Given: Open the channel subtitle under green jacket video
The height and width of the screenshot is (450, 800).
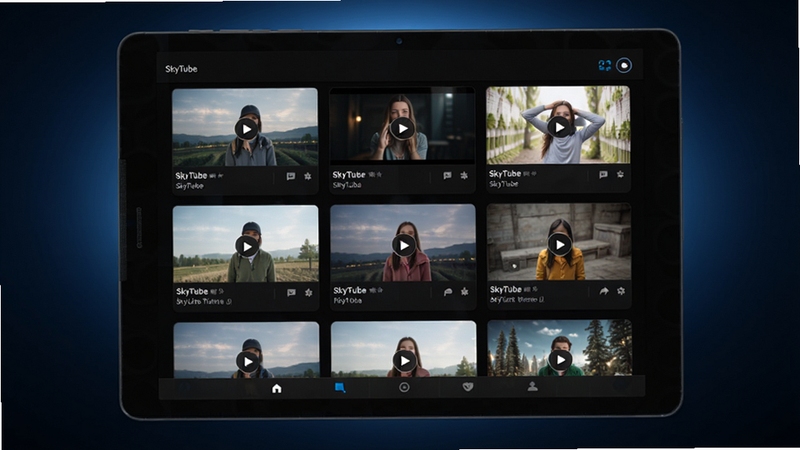Looking at the screenshot, I should pyautogui.click(x=204, y=302).
